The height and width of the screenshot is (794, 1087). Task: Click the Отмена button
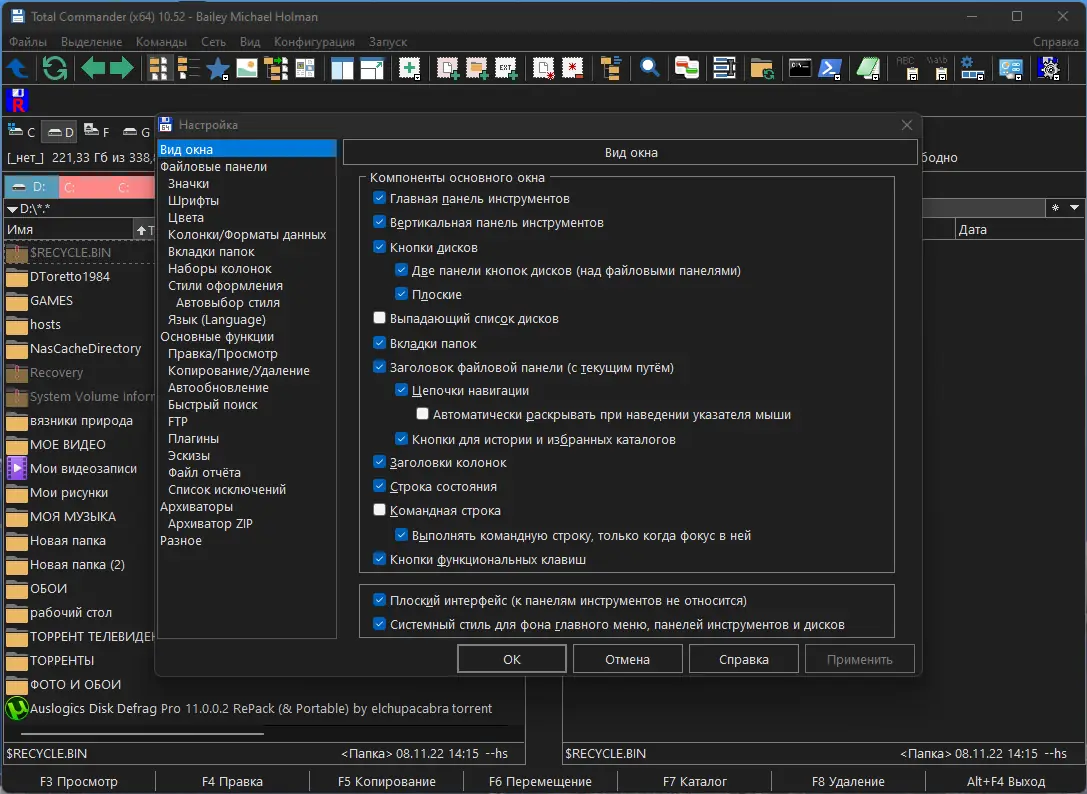[627, 660]
